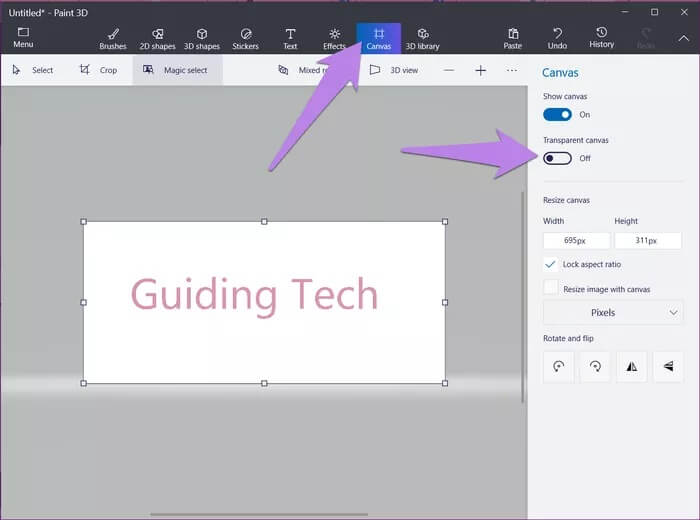
Task: Open the more options ellipsis
Action: coord(512,70)
